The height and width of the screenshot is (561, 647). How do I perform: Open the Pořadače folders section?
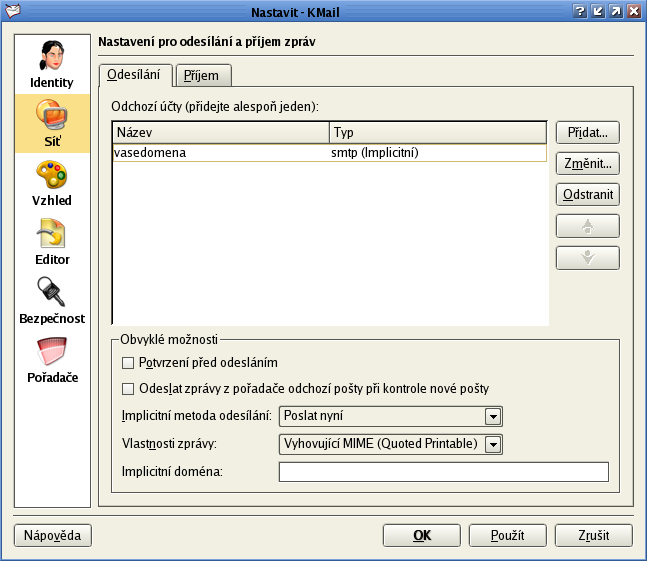point(51,360)
